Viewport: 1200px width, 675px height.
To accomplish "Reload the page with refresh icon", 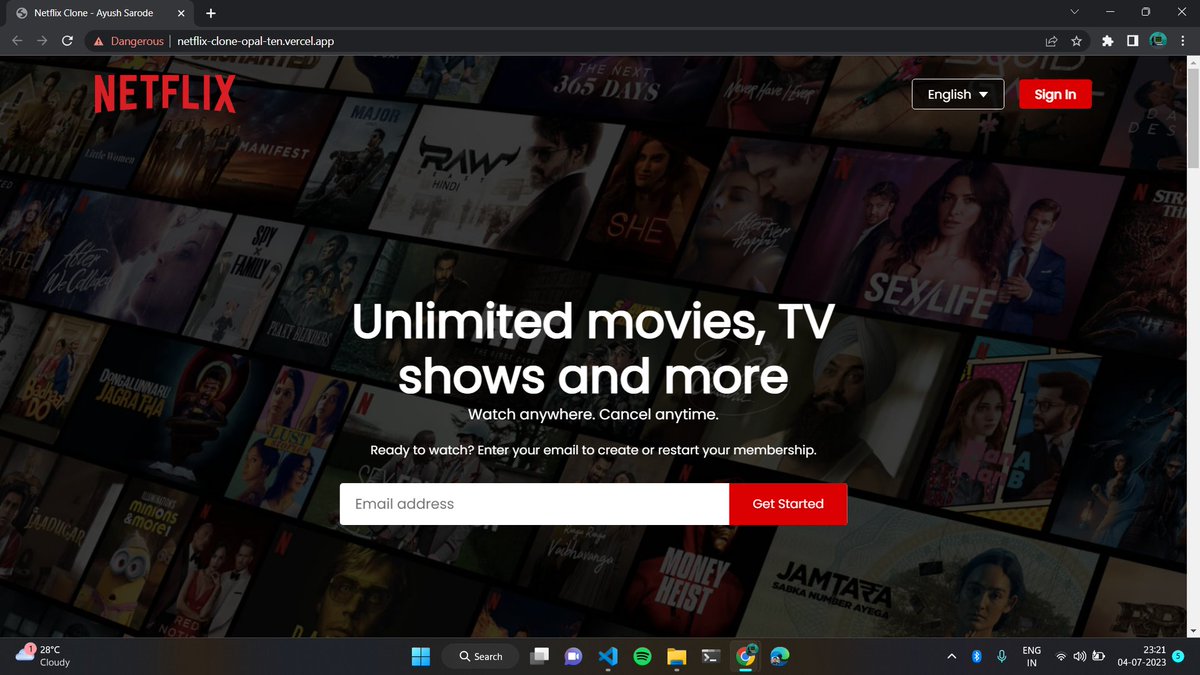I will pos(68,41).
